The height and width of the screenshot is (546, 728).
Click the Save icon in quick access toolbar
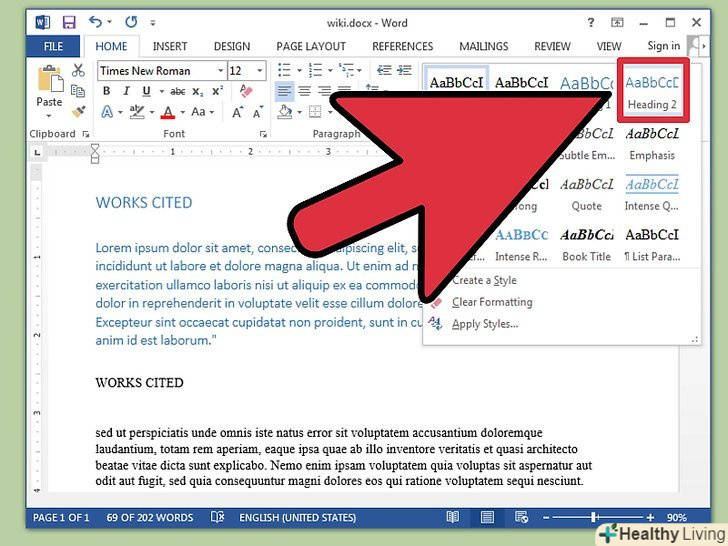[x=69, y=22]
